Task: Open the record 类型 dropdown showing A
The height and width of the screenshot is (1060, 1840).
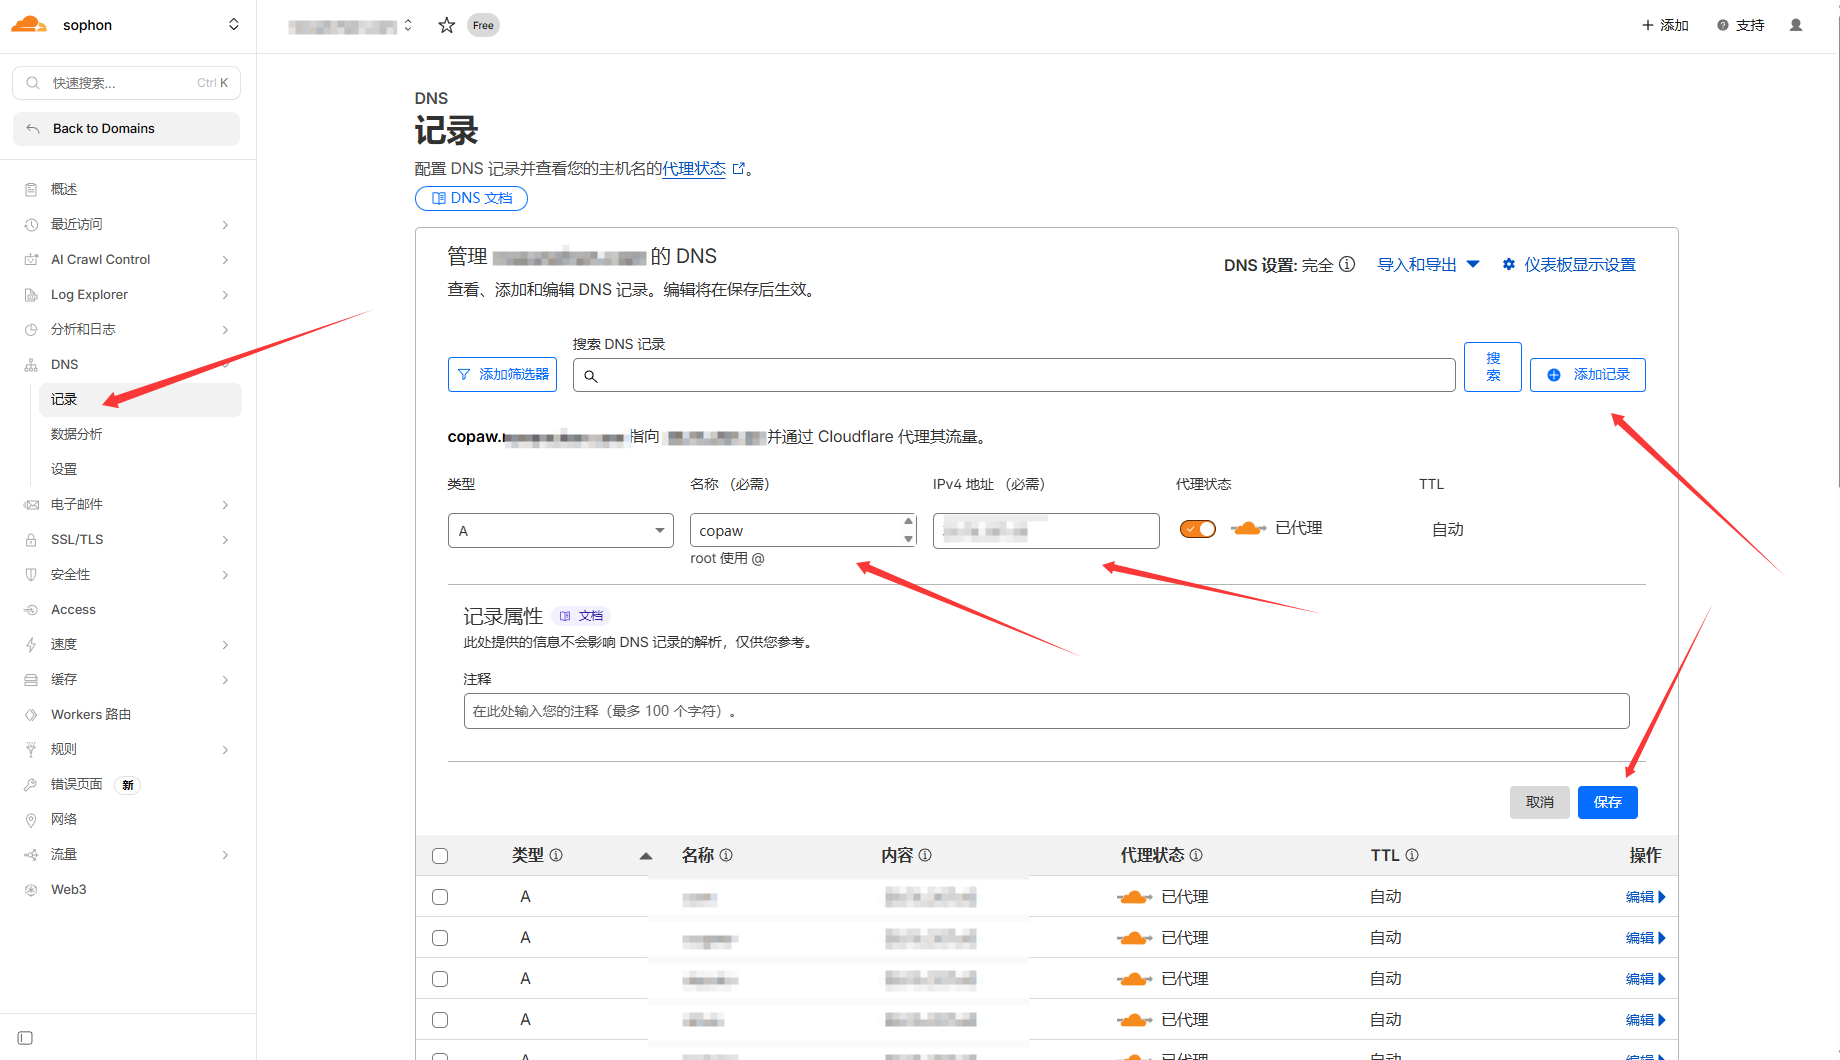Action: pyautogui.click(x=561, y=531)
